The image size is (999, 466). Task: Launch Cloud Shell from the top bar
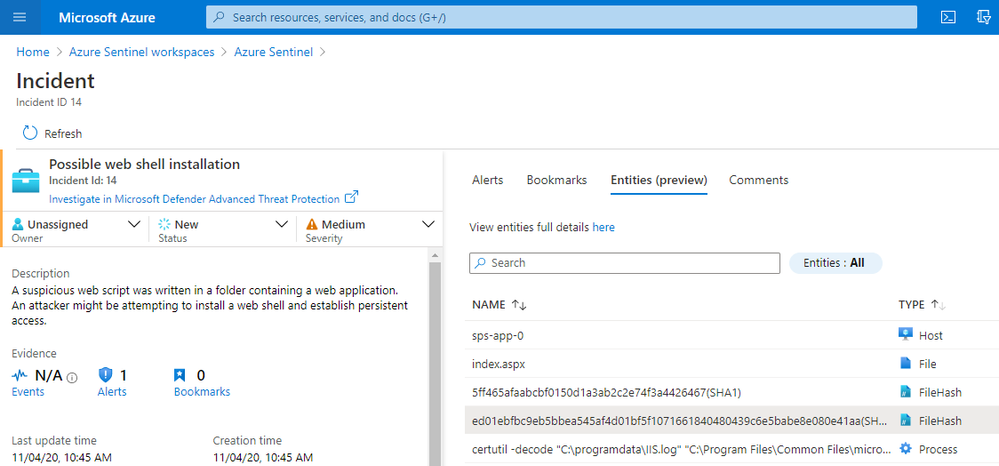[948, 17]
